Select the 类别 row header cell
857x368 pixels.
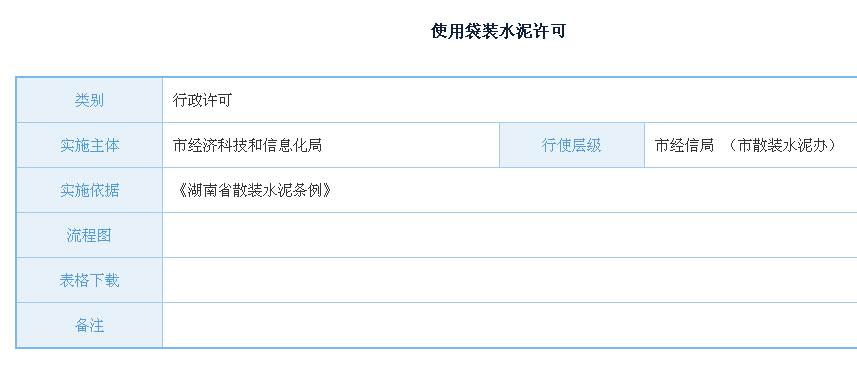[x=89, y=100]
